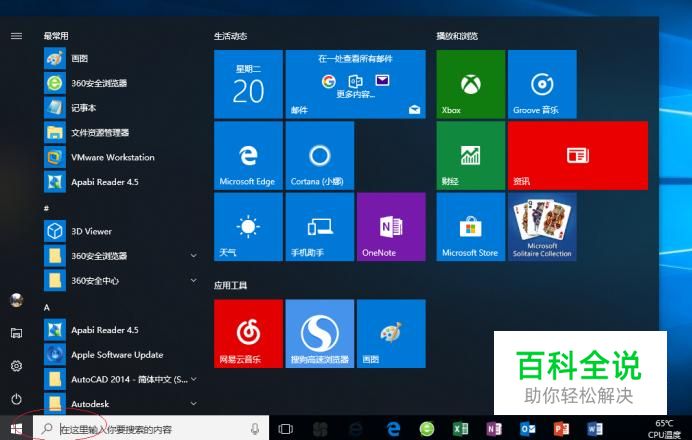Open Word from the taskbar

click(595, 429)
